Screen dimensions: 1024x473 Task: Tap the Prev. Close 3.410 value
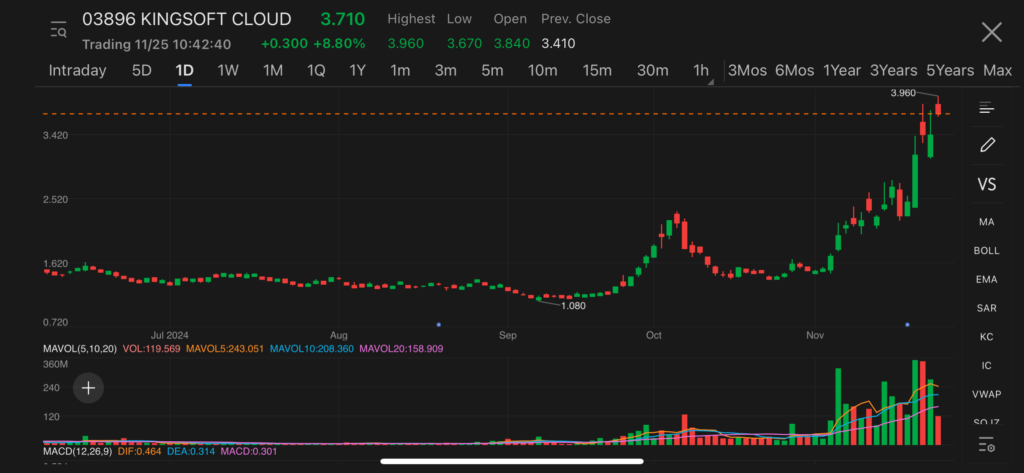[x=558, y=44]
